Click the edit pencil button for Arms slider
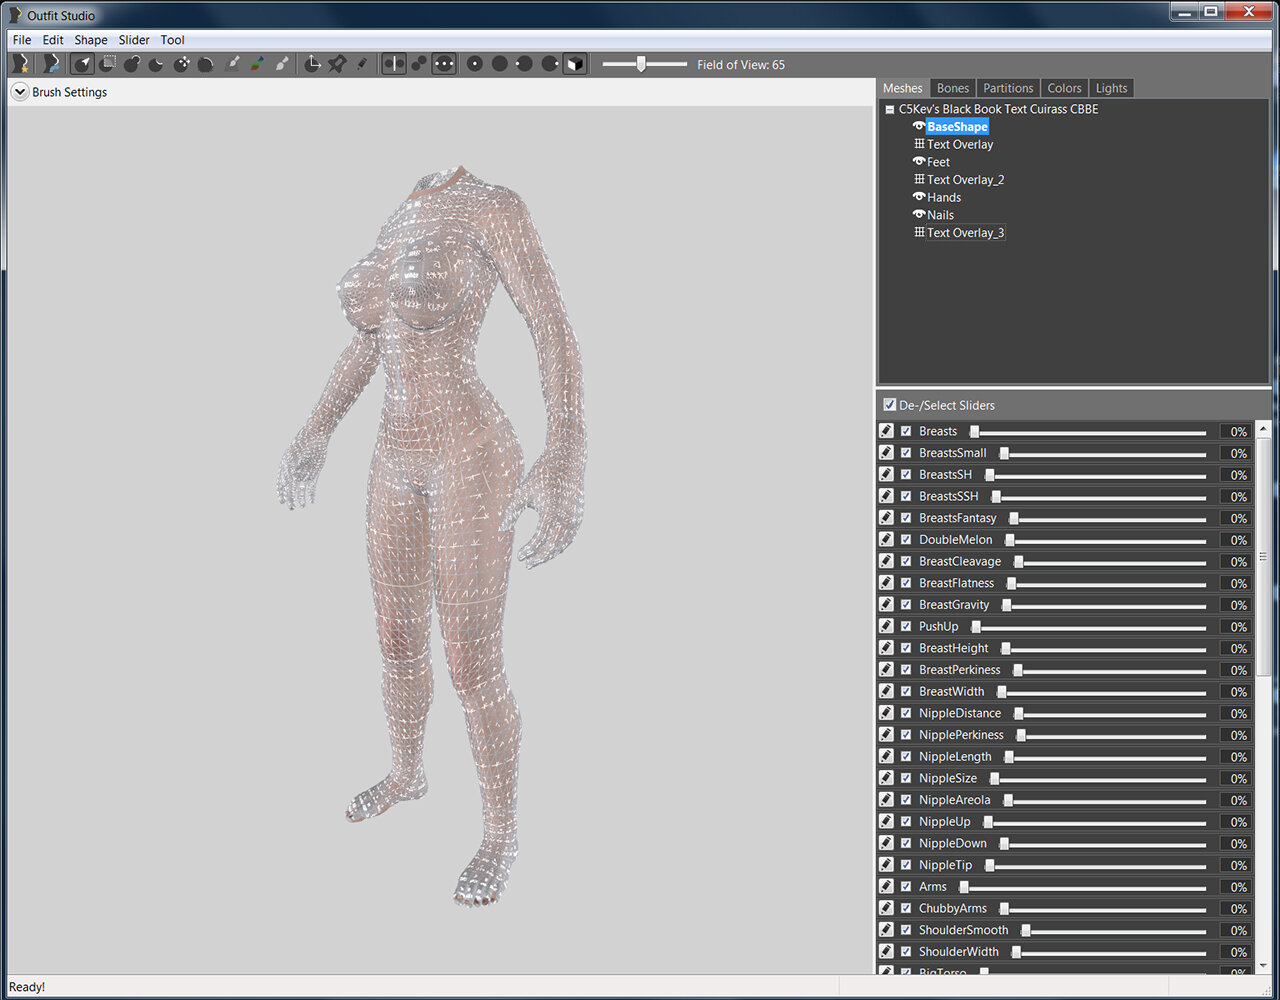This screenshot has height=1000, width=1280. [886, 886]
